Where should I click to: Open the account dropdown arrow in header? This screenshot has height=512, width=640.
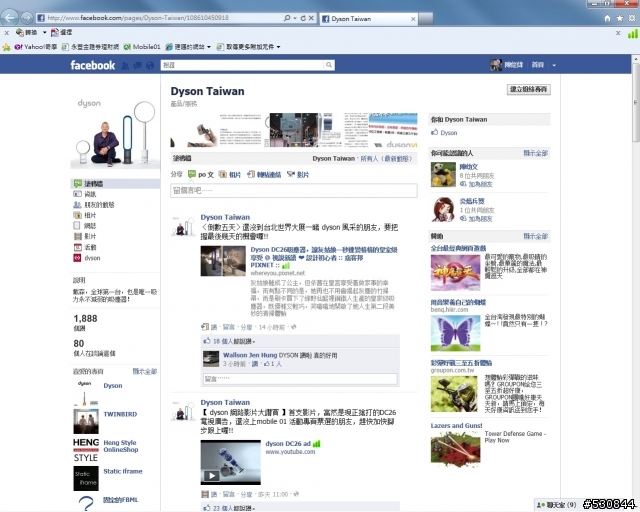tap(554, 65)
